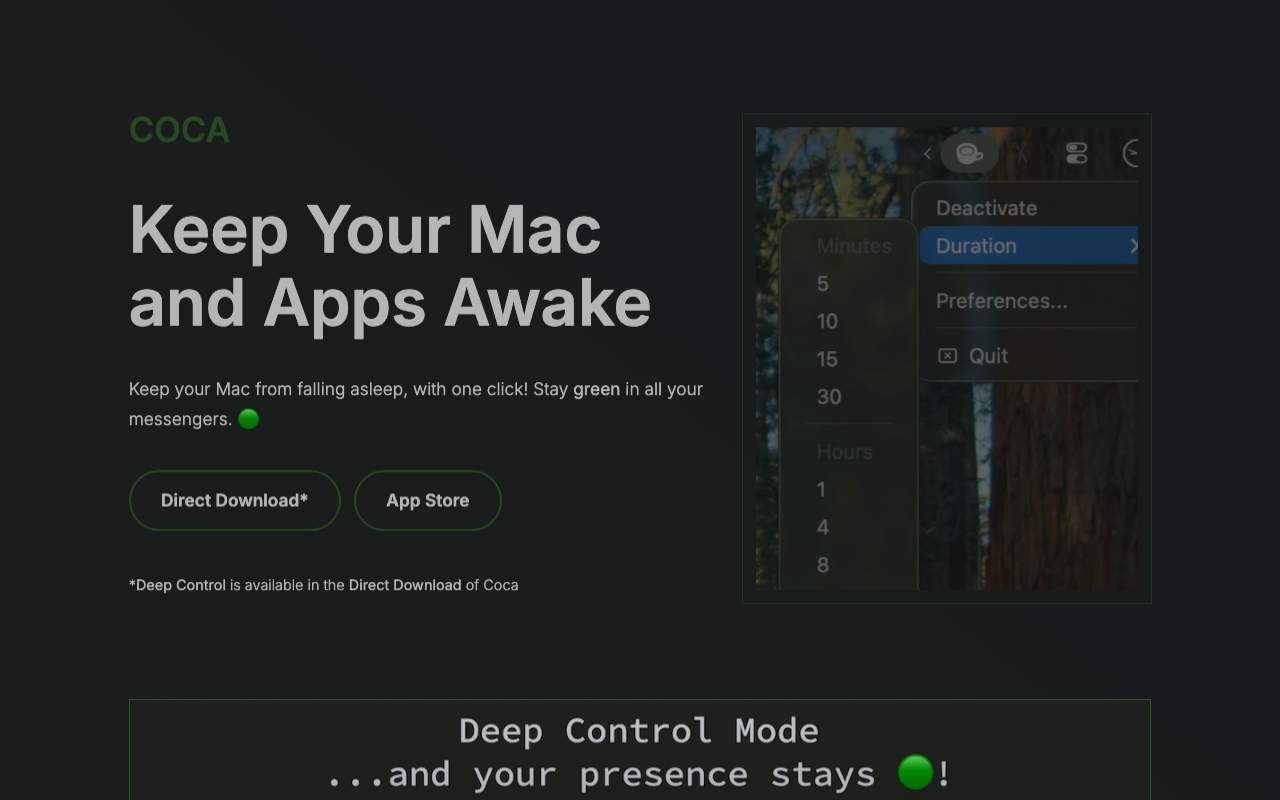Click the "Hours" submenu header
Image resolution: width=1280 pixels, height=800 pixels.
coord(845,452)
